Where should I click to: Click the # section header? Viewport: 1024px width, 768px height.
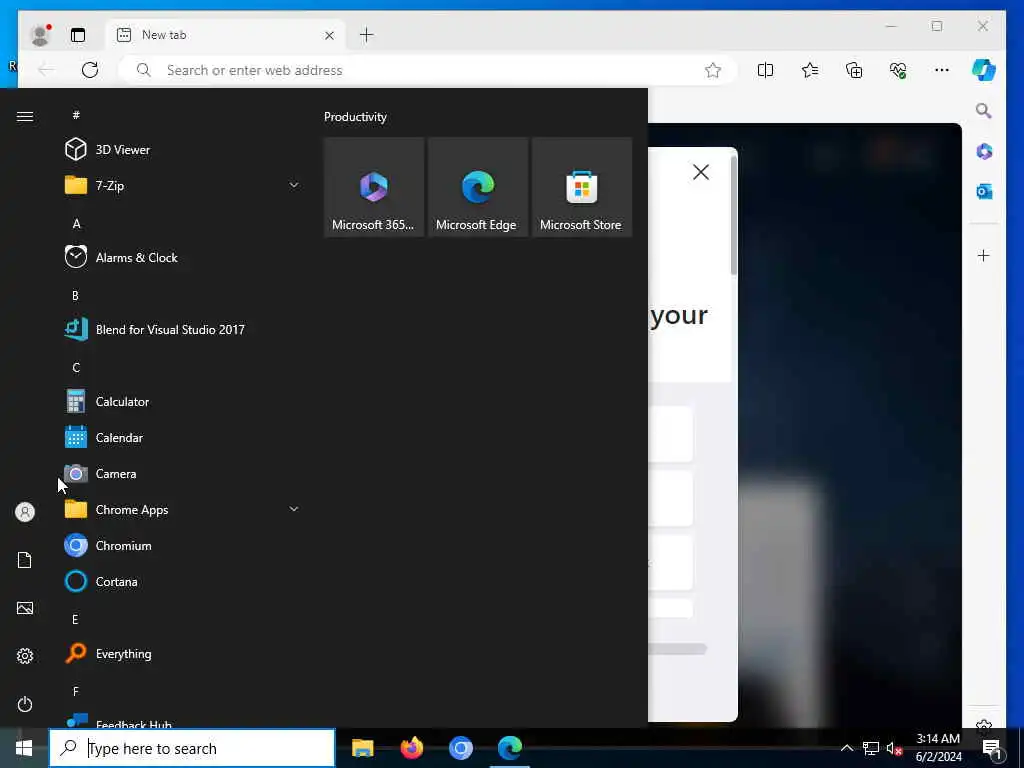[76, 115]
